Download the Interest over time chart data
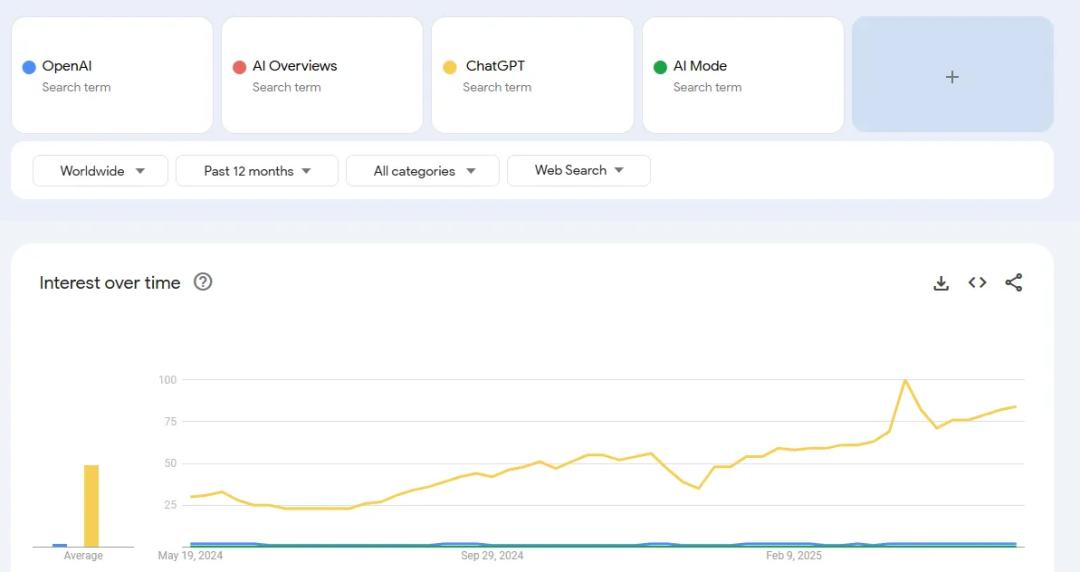The height and width of the screenshot is (572, 1080). click(940, 283)
